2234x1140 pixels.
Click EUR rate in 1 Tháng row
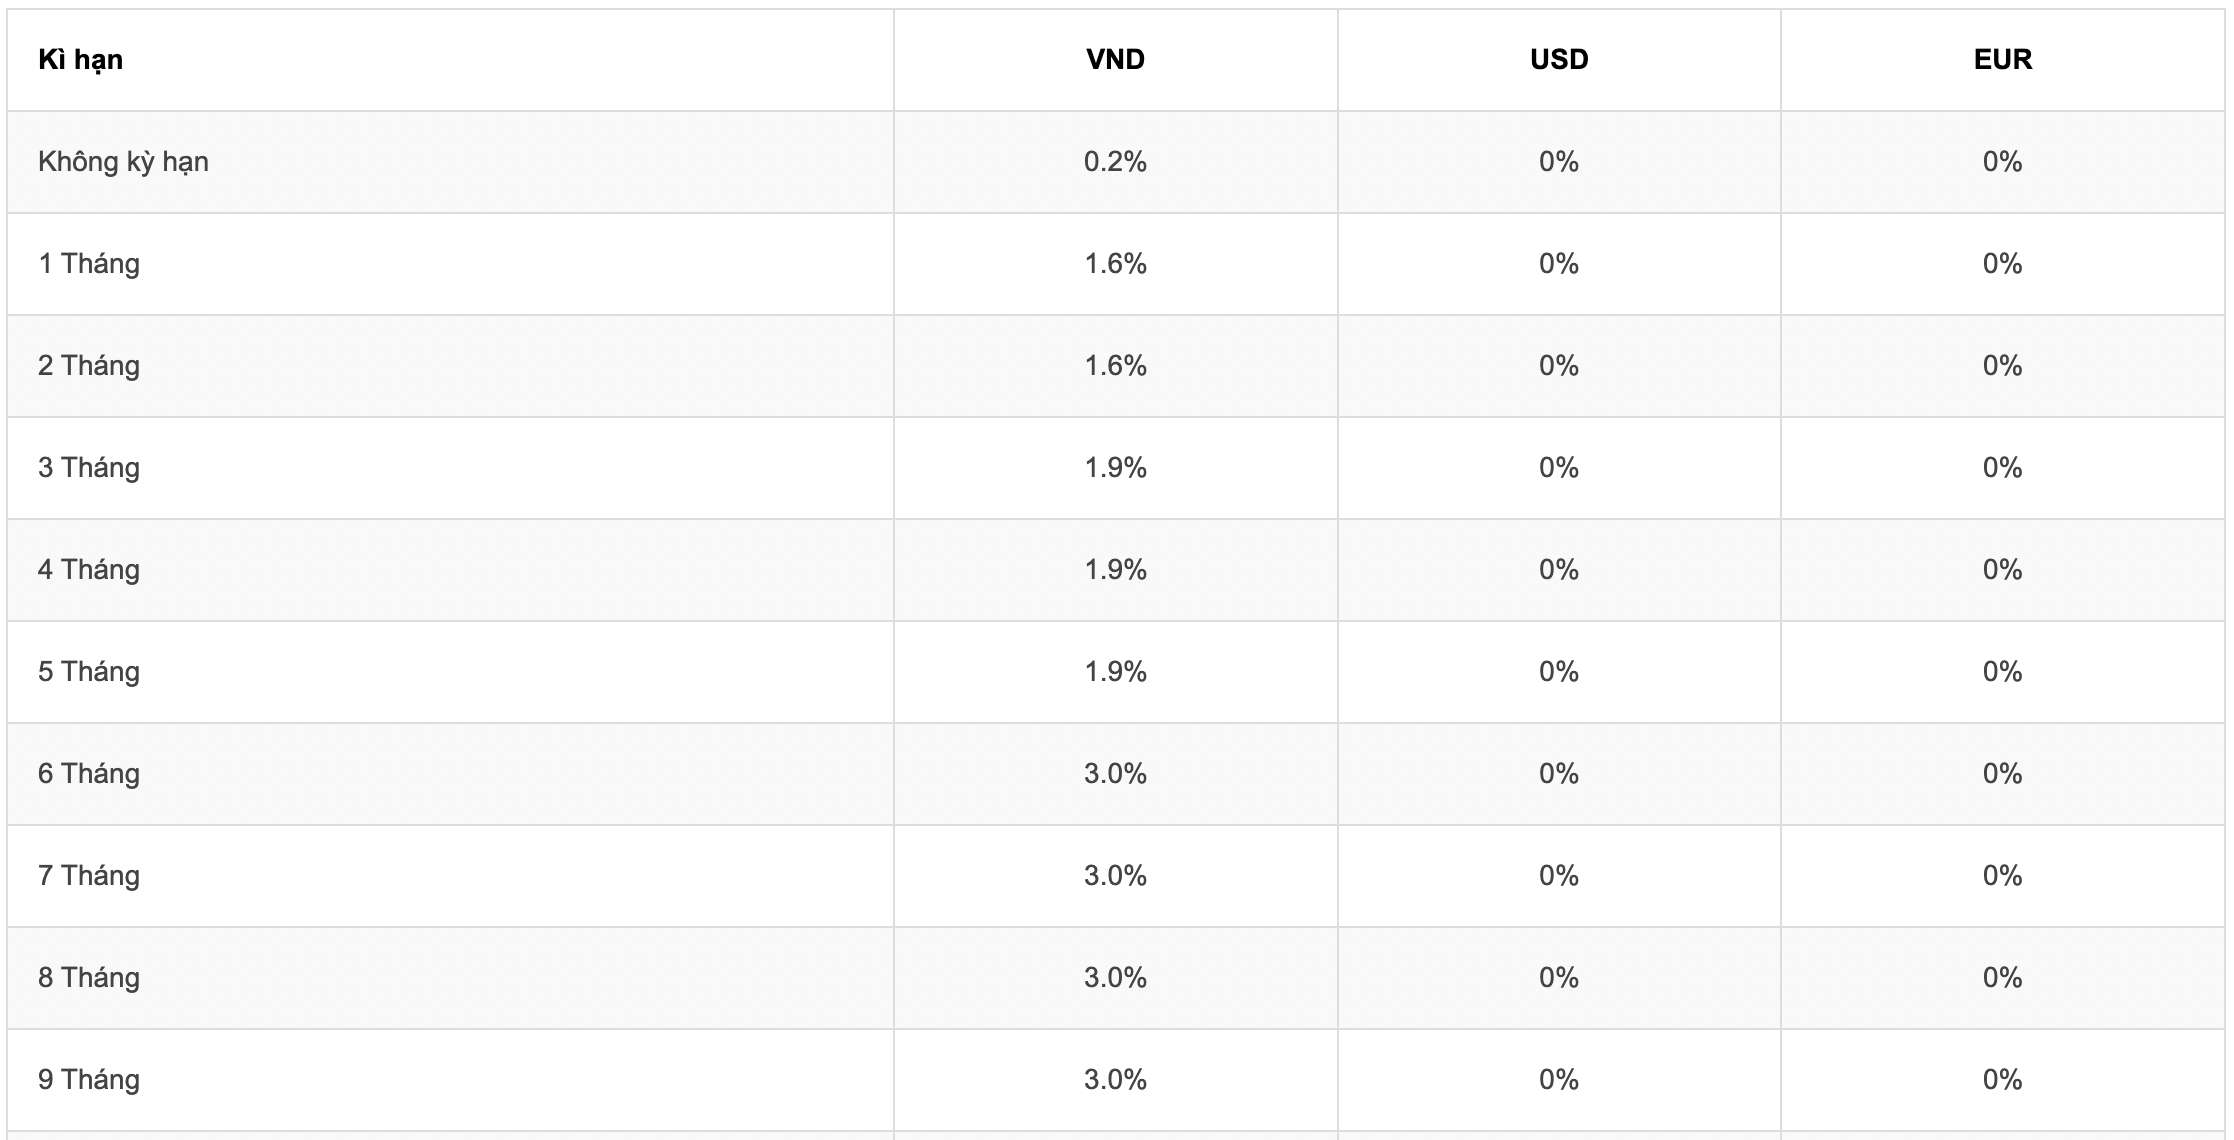pyautogui.click(x=2002, y=264)
